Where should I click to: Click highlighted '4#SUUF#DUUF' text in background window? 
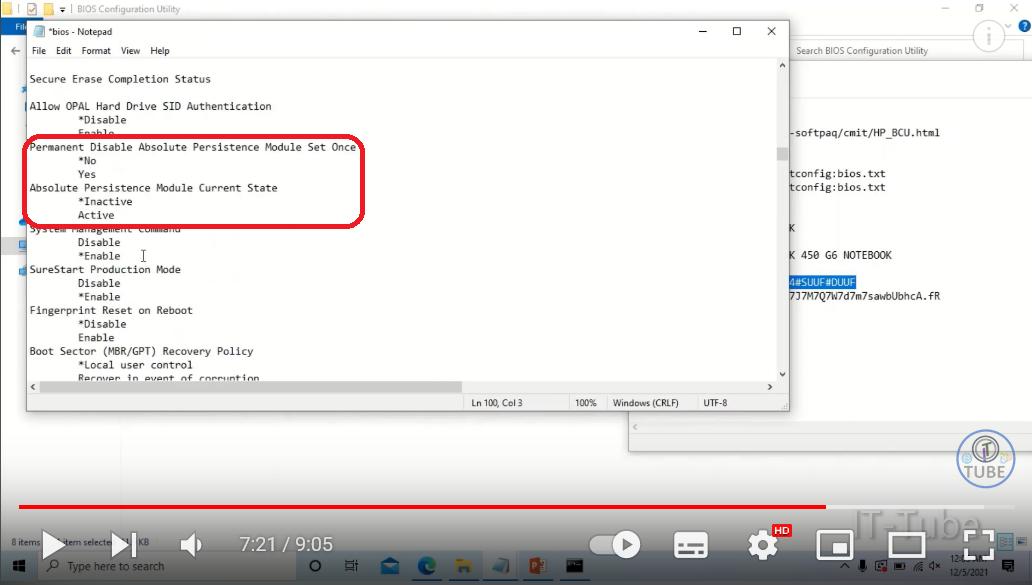point(822,282)
